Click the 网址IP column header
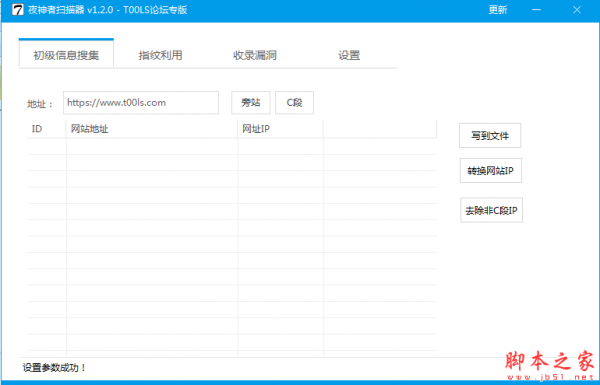 click(280, 129)
